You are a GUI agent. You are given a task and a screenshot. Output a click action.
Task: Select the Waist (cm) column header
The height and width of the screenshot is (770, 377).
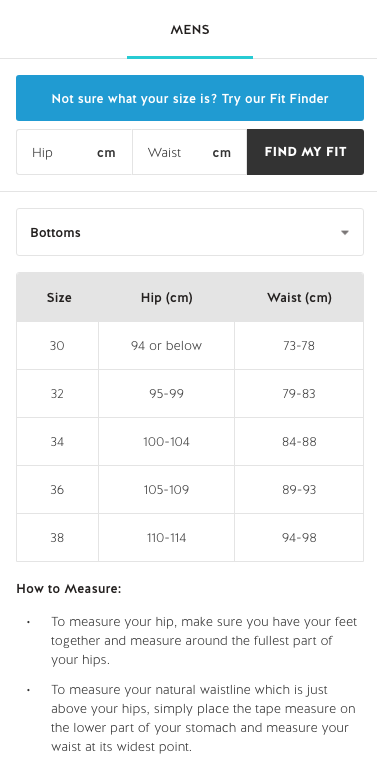299,298
